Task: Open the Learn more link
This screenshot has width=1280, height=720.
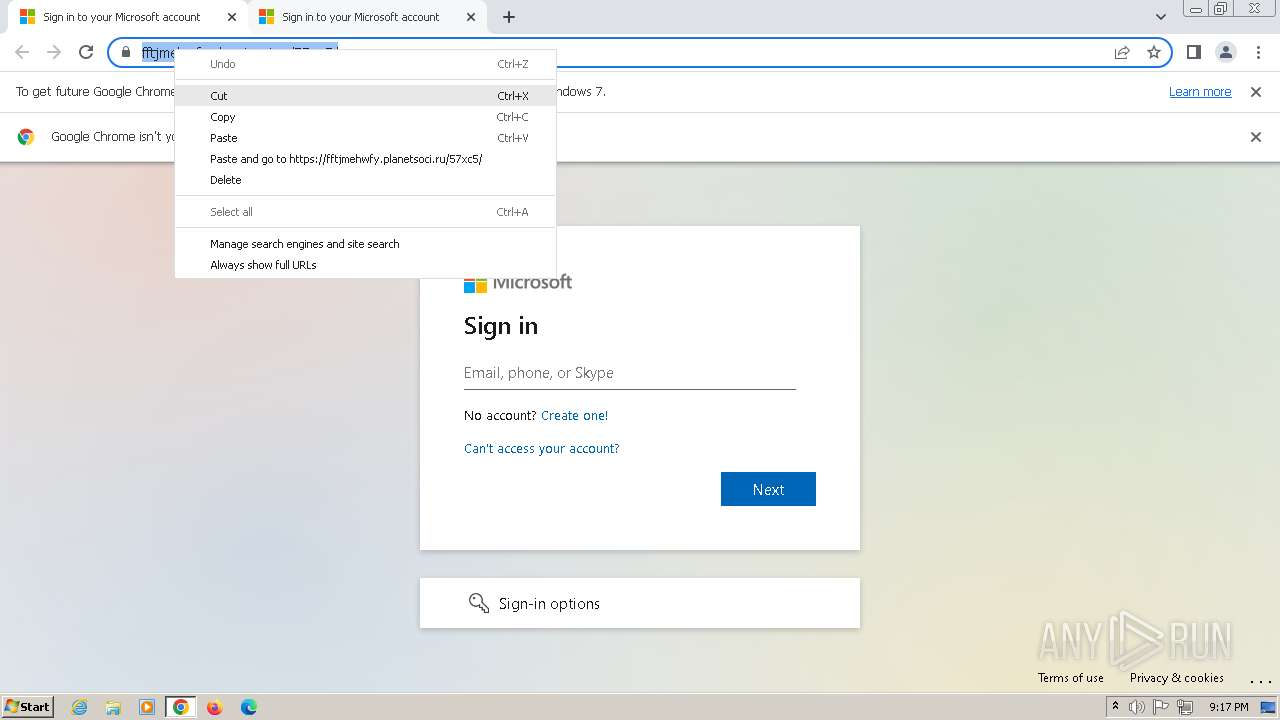Action: tap(1200, 91)
